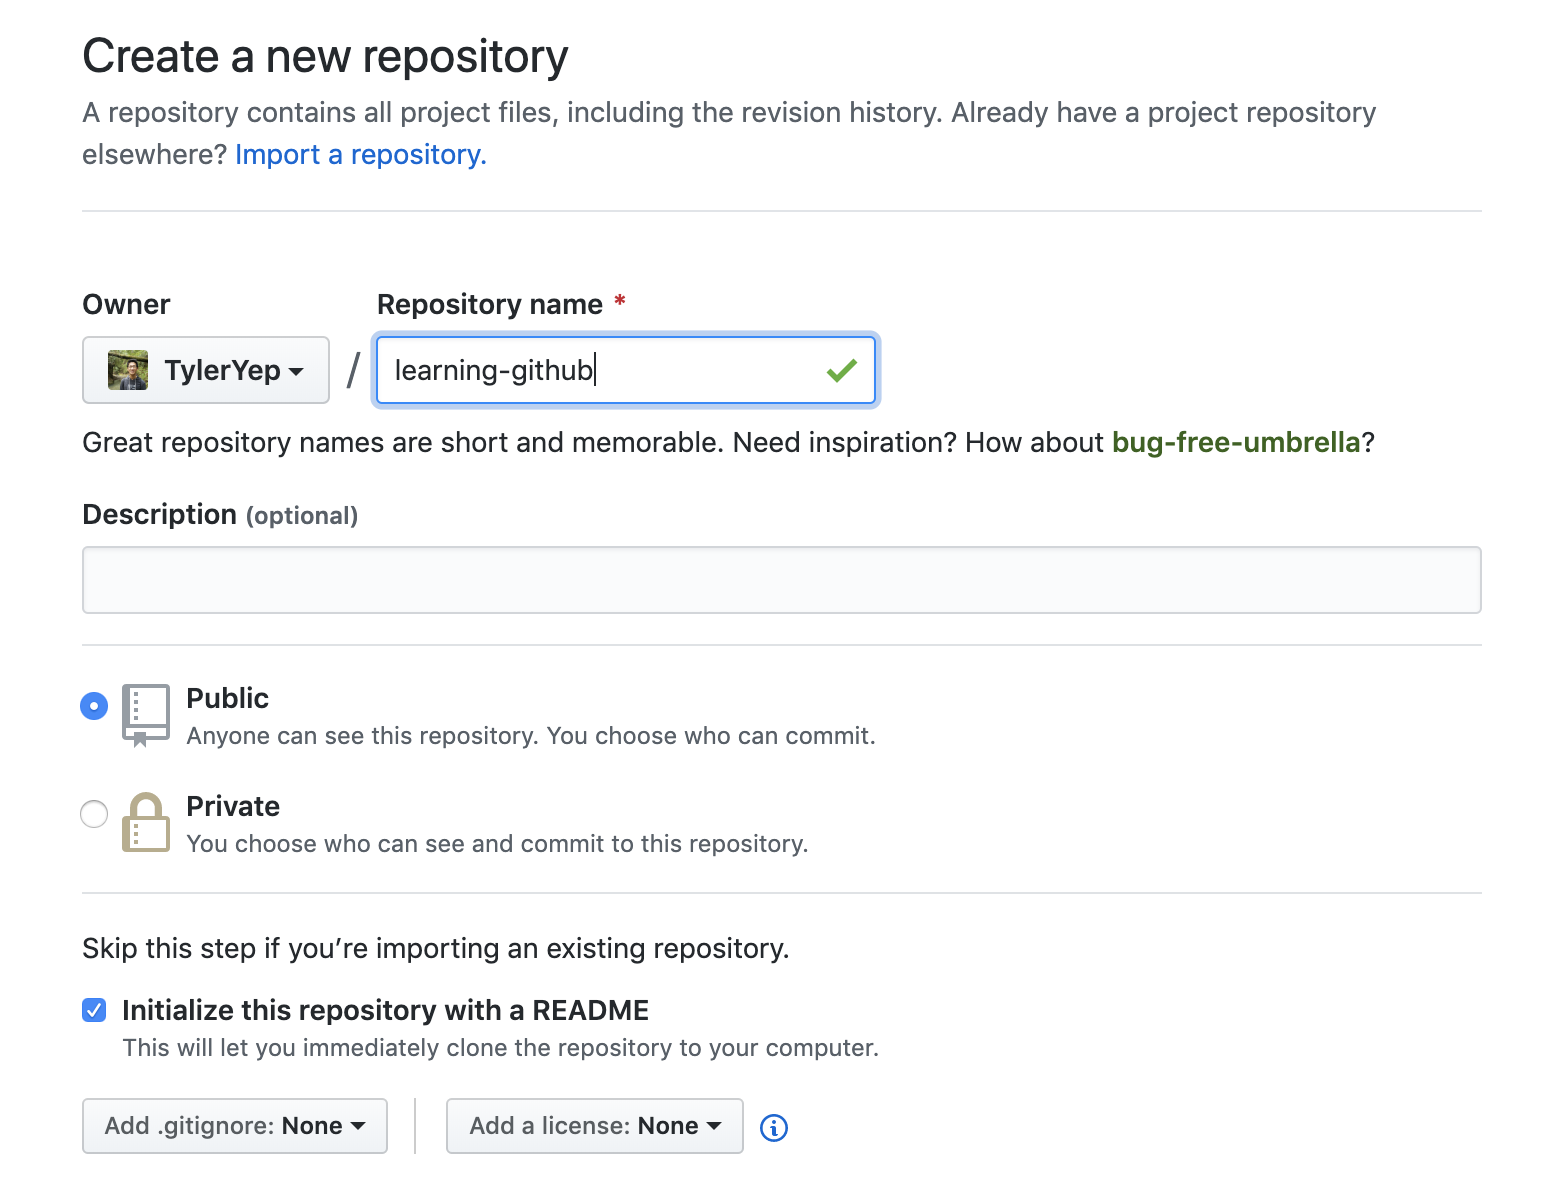Viewport: 1552px width, 1186px height.
Task: Follow the Import a repository link
Action: click(x=361, y=154)
